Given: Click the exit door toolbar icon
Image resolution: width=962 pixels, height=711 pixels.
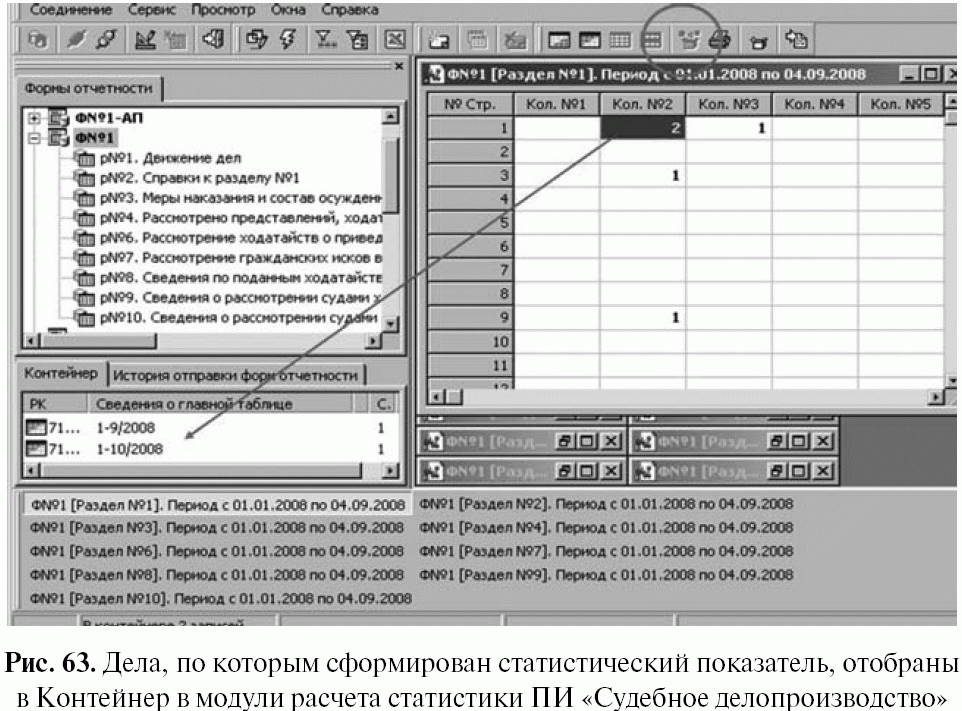Looking at the screenshot, I should (x=213, y=40).
